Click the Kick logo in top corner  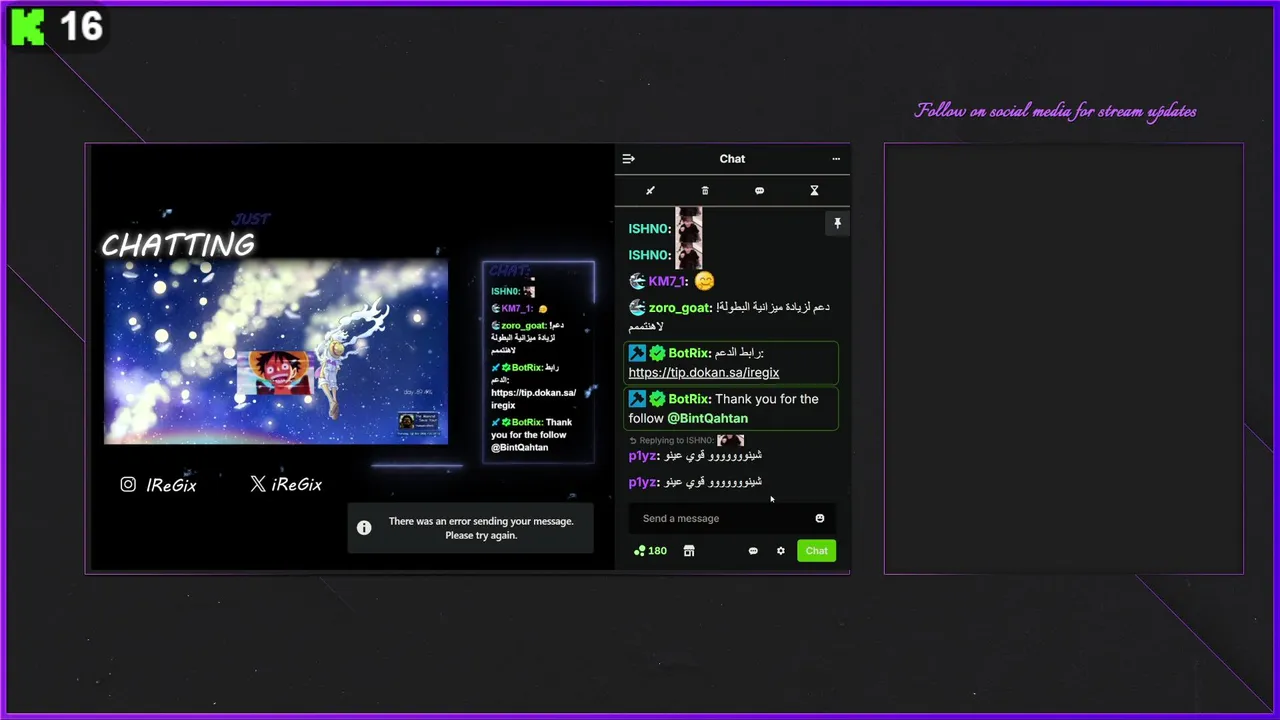27,27
